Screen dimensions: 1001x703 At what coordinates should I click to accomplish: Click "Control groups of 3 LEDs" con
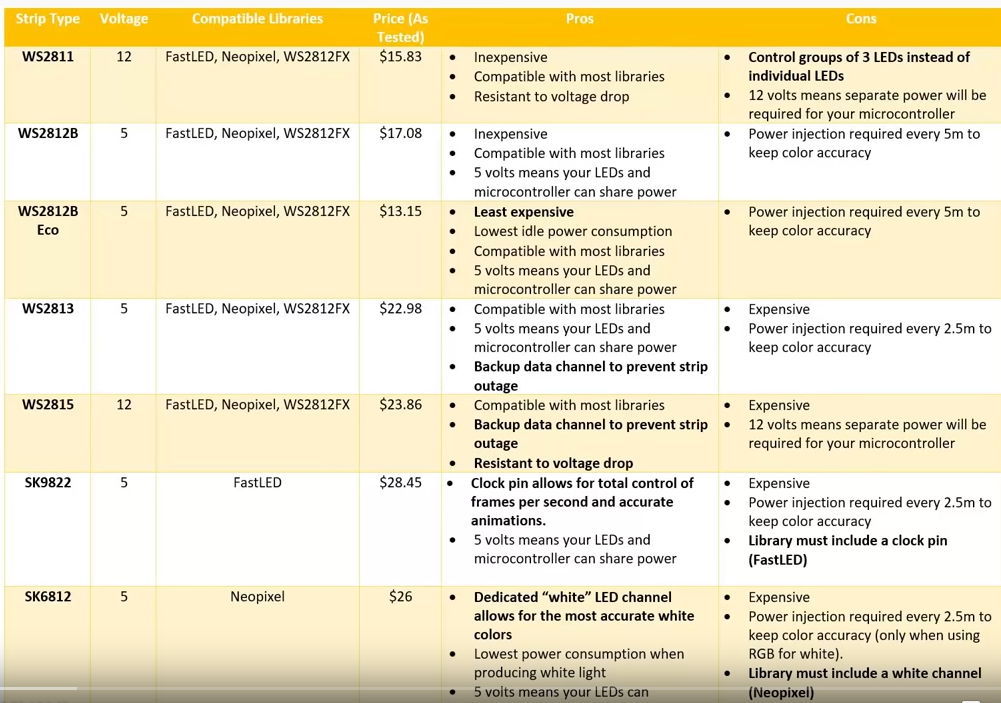859,66
